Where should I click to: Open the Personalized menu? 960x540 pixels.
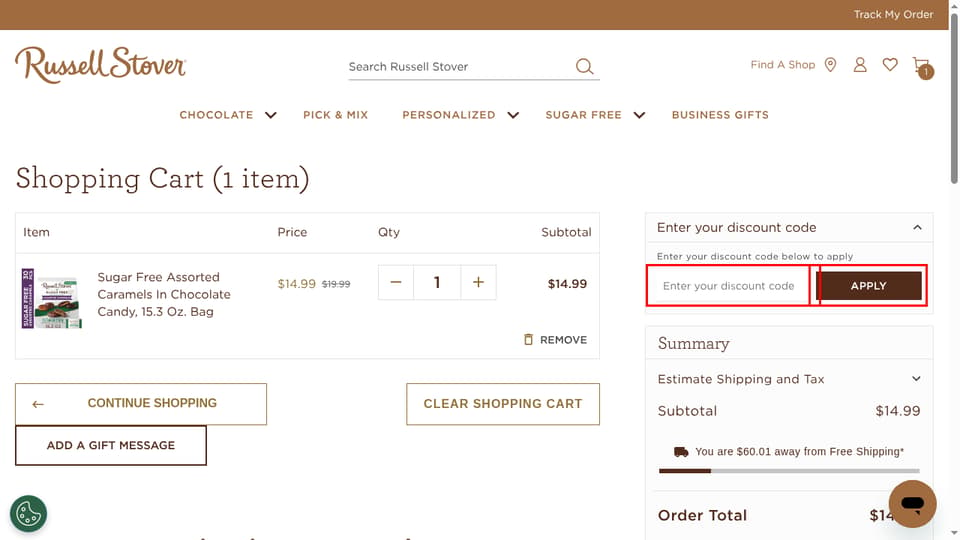[449, 115]
